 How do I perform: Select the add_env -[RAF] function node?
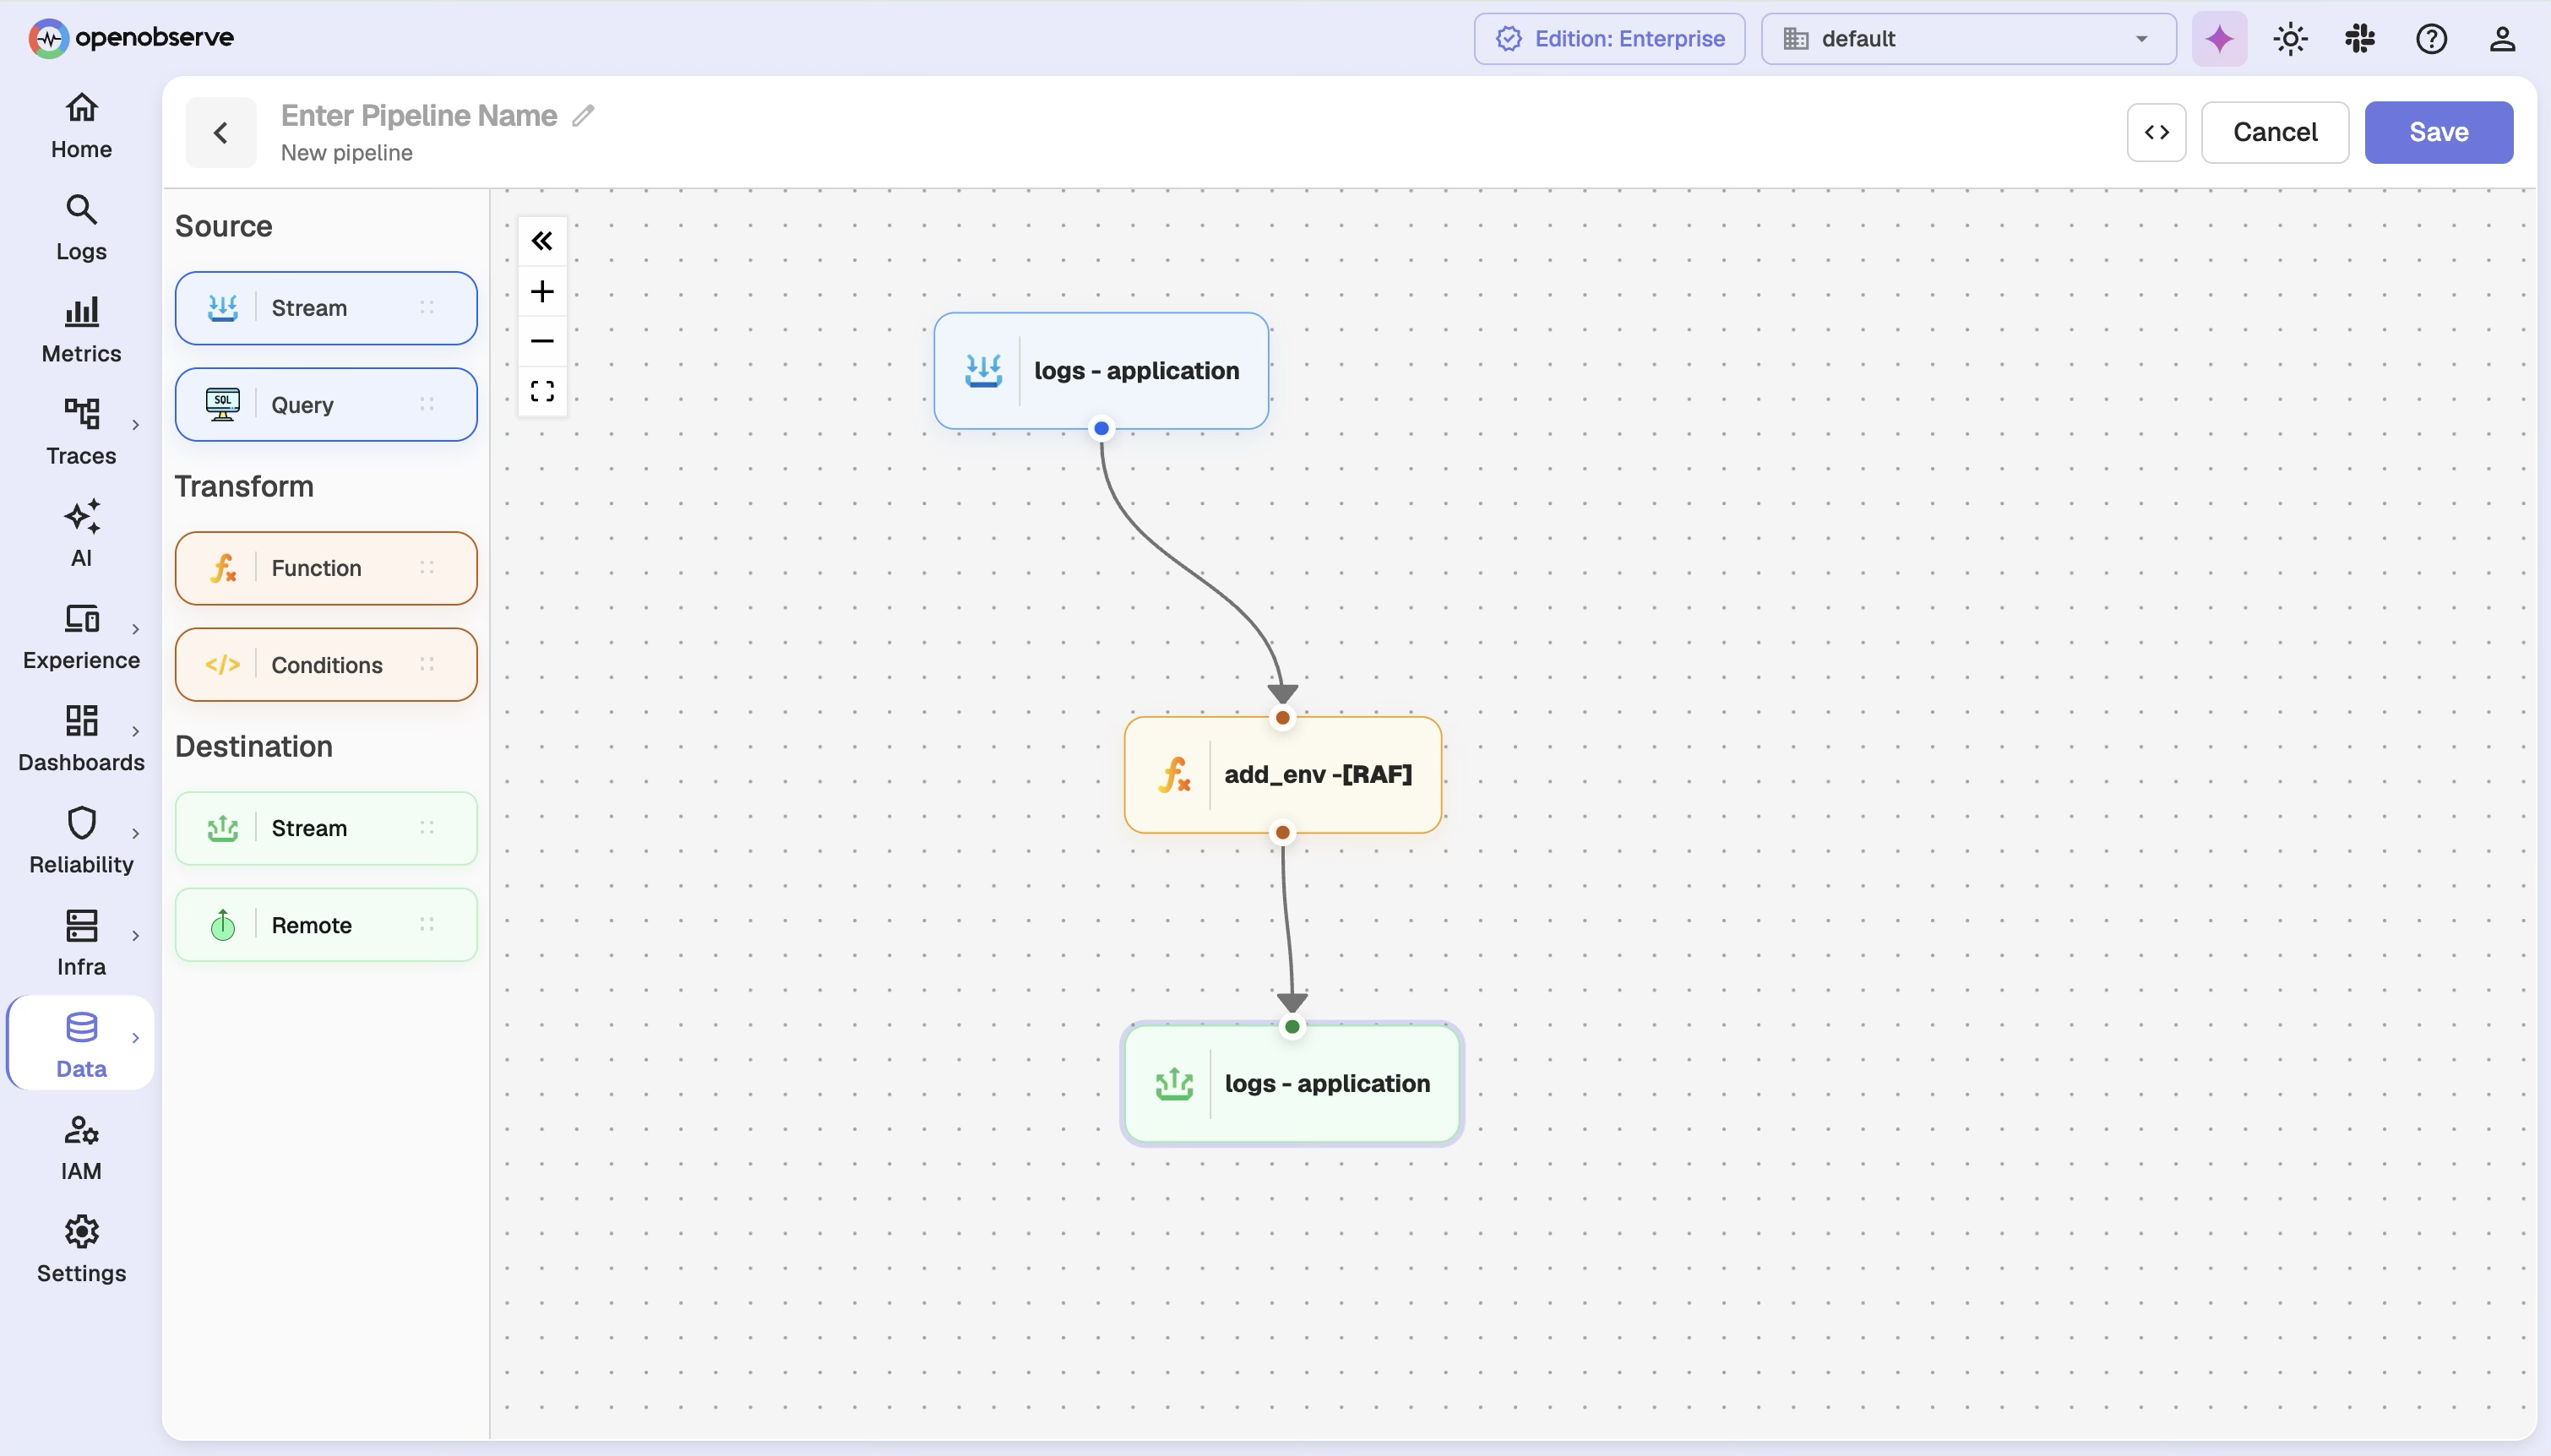[1283, 775]
